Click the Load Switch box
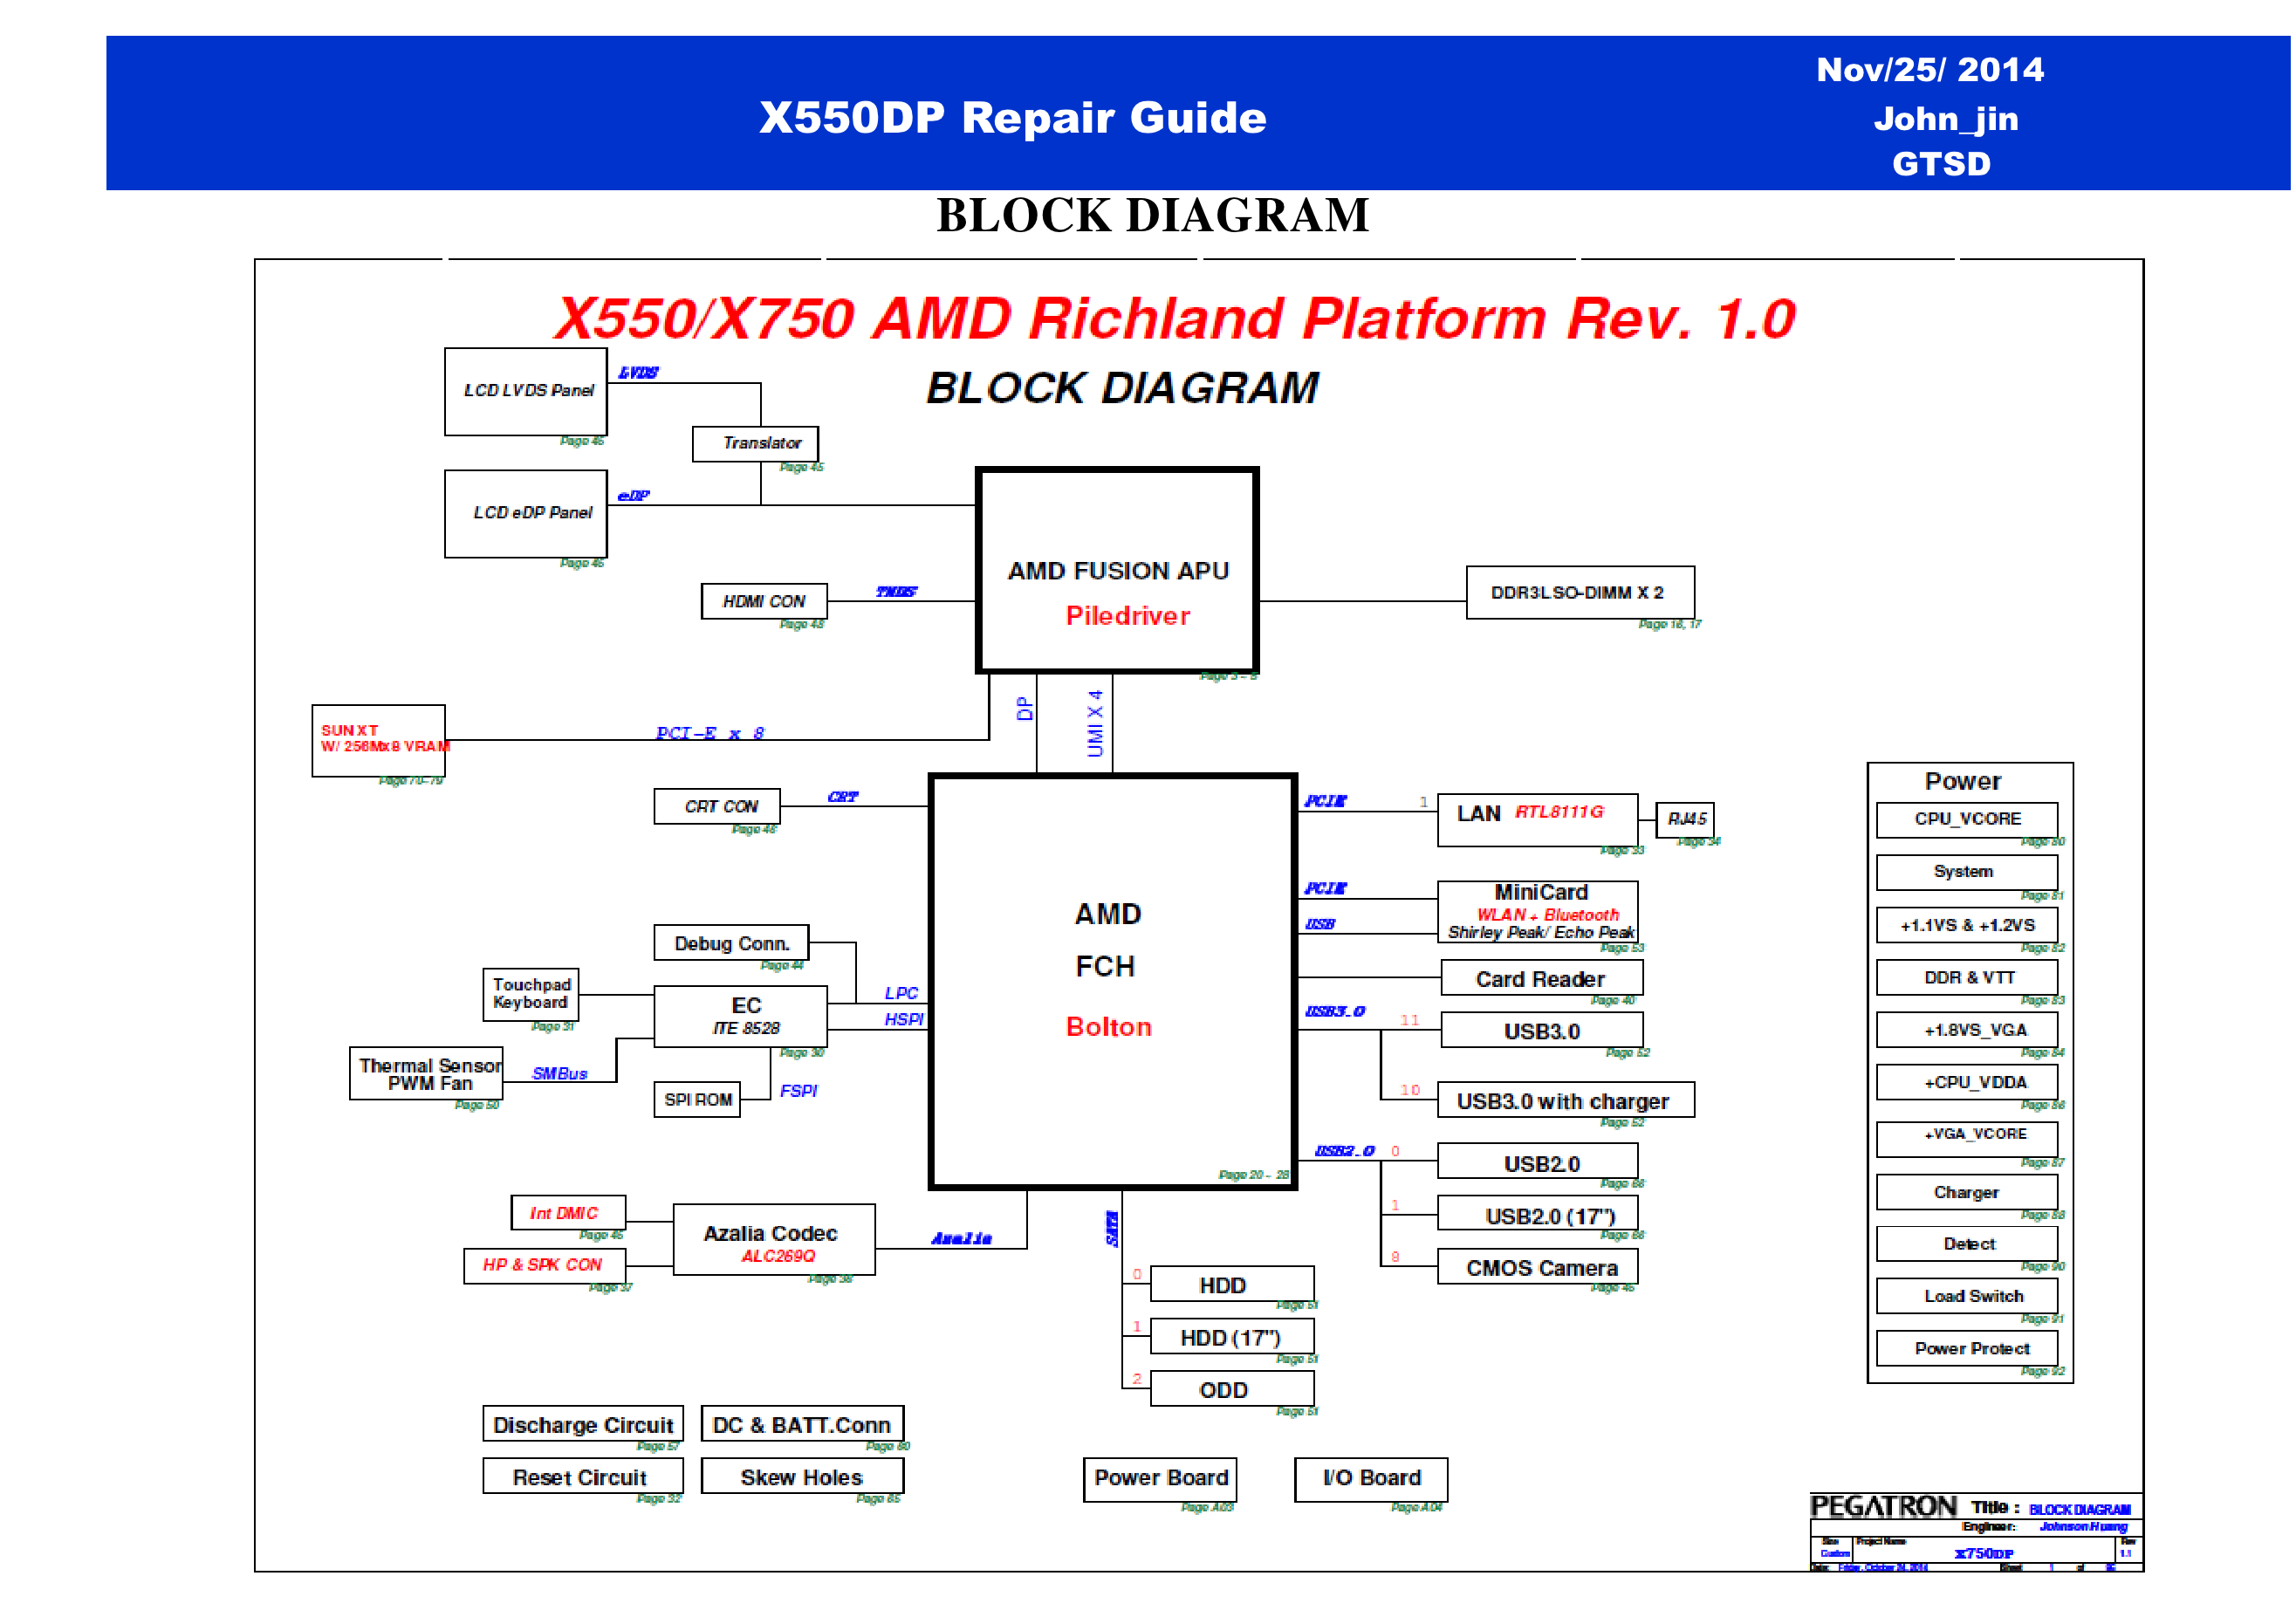 click(1966, 1296)
